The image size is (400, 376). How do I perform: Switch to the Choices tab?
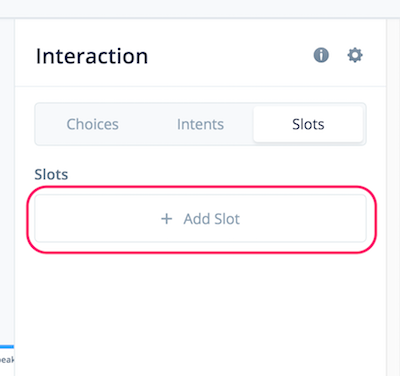[x=93, y=124]
